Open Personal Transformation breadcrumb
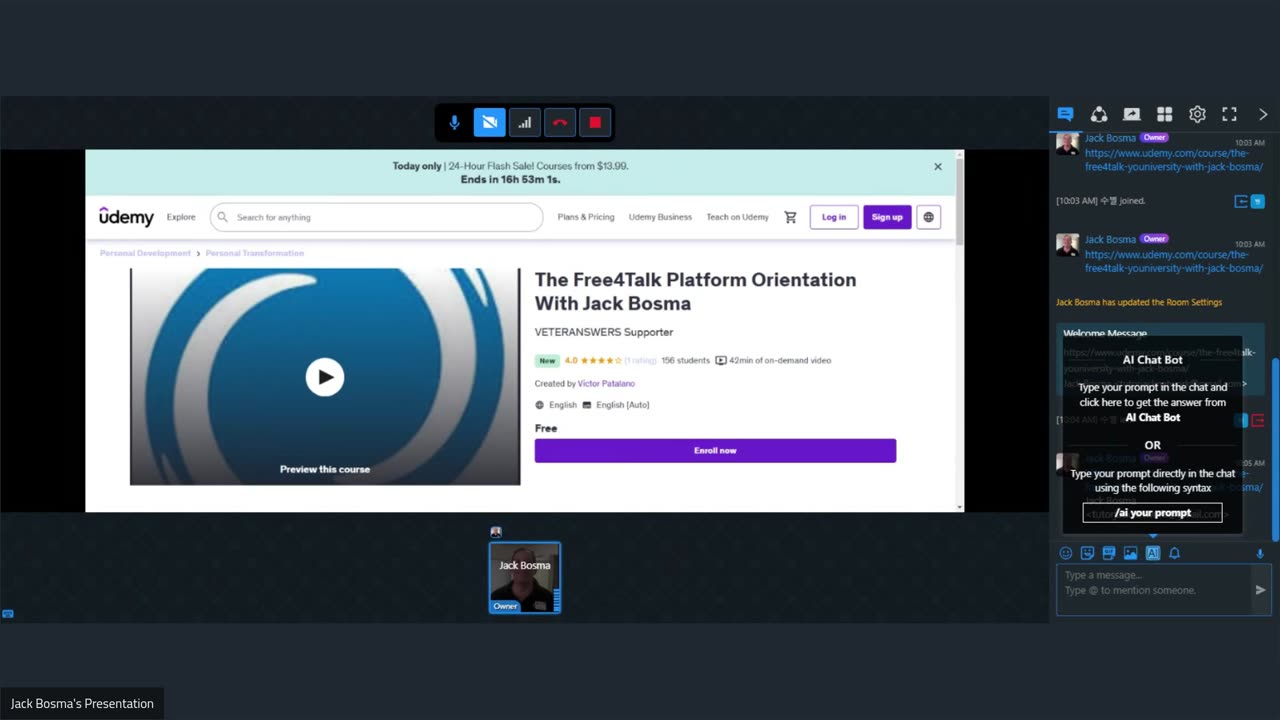The width and height of the screenshot is (1280, 720). [x=255, y=253]
